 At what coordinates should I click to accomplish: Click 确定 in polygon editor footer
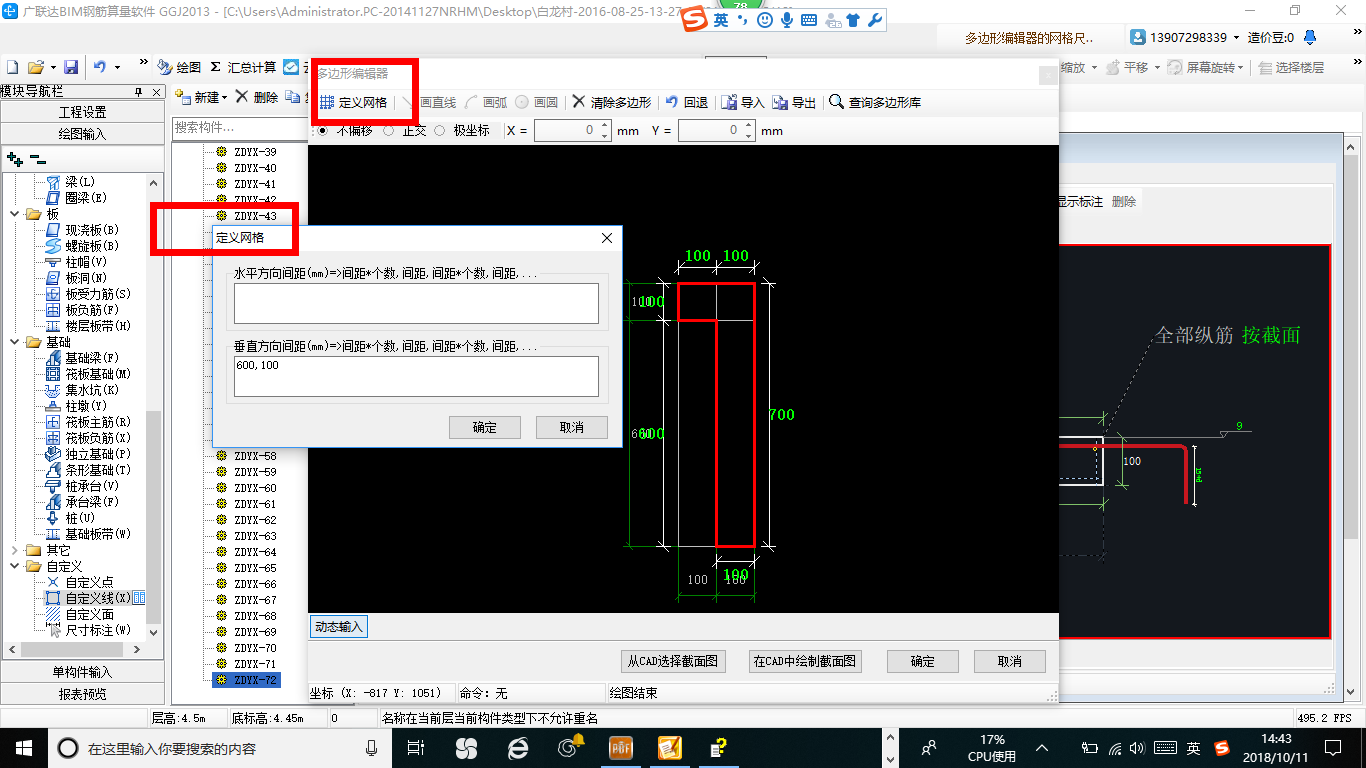pyautogui.click(x=922, y=661)
